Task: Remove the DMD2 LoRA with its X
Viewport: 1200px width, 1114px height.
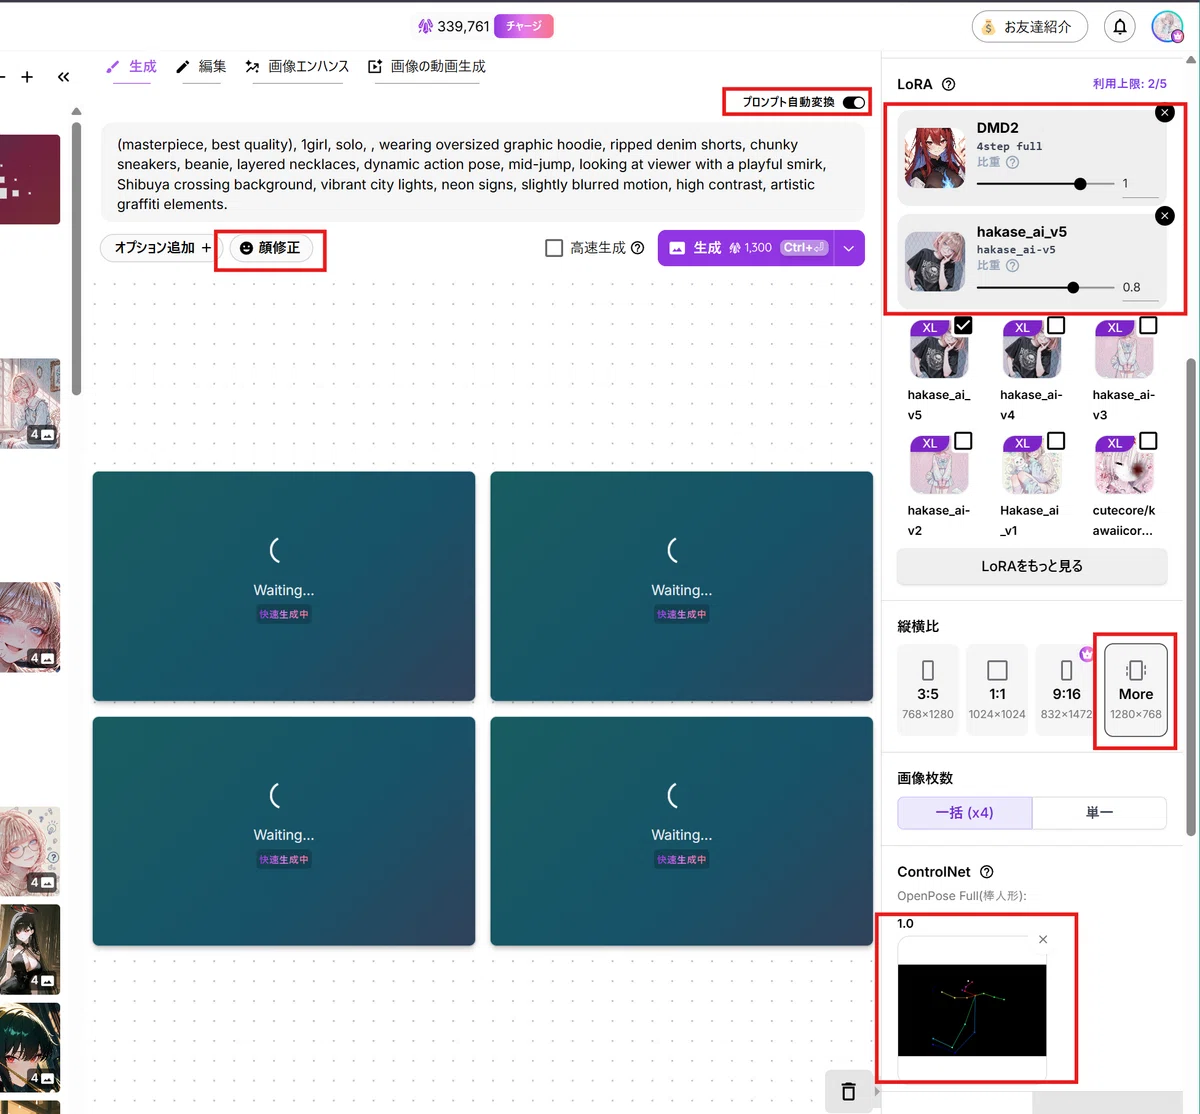Action: (x=1165, y=113)
